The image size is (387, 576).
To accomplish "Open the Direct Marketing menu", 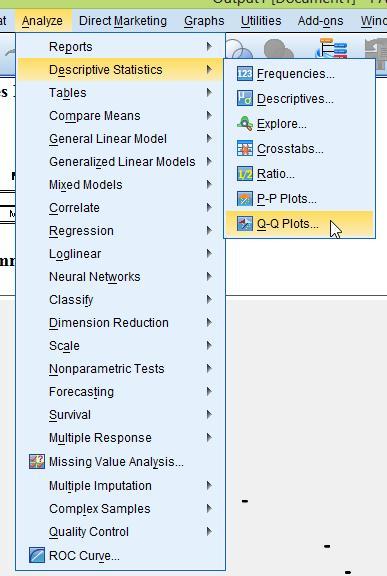I will pos(123,21).
